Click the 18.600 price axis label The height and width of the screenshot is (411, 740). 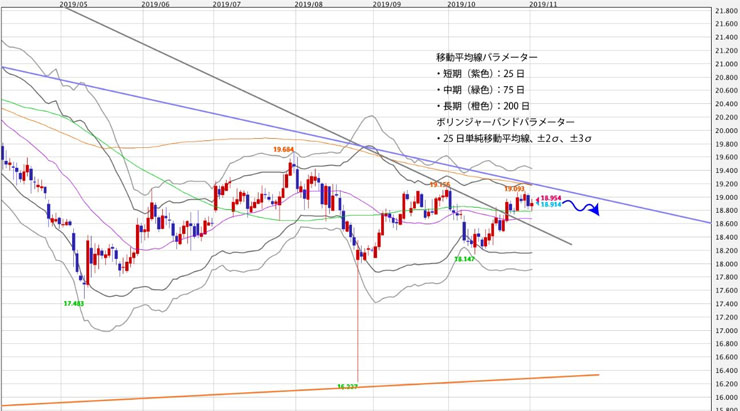point(726,224)
